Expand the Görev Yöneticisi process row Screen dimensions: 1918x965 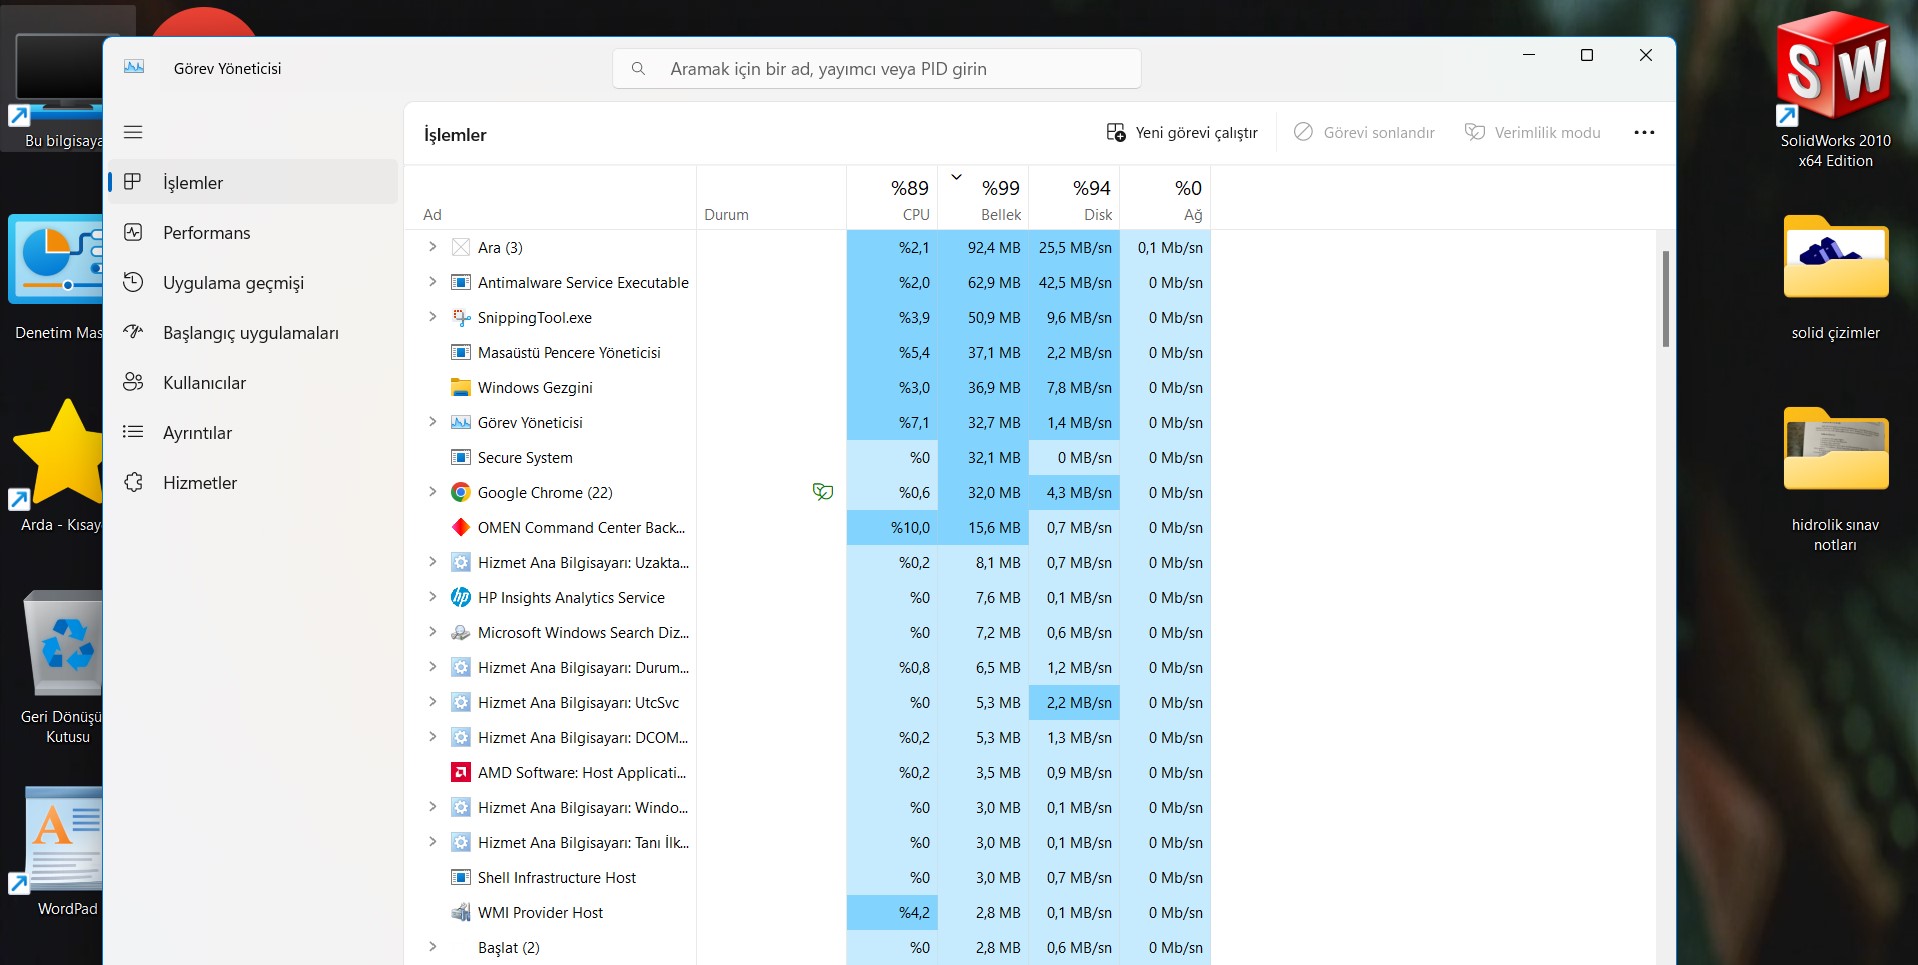(432, 422)
